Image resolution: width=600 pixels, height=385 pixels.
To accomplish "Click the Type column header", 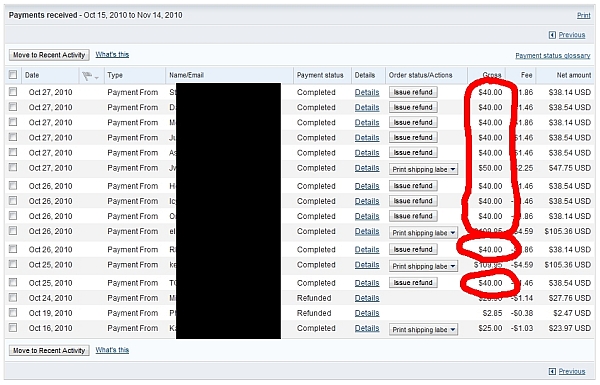I will pyautogui.click(x=115, y=75).
